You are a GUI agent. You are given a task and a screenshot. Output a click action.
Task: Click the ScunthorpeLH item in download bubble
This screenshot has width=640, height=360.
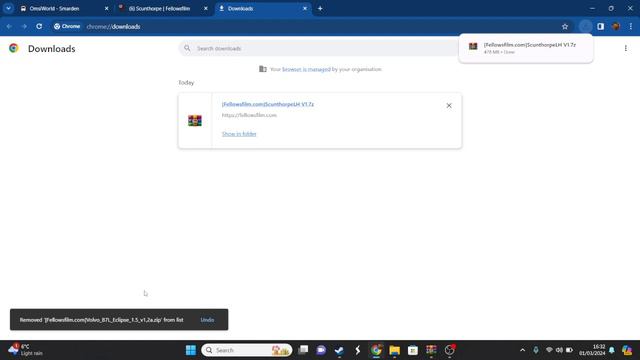click(526, 48)
